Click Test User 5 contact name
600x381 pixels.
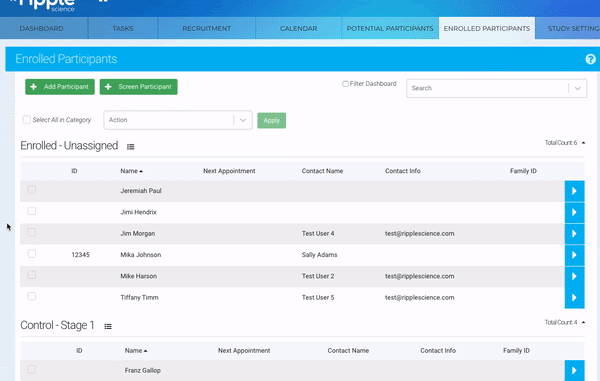(x=318, y=298)
